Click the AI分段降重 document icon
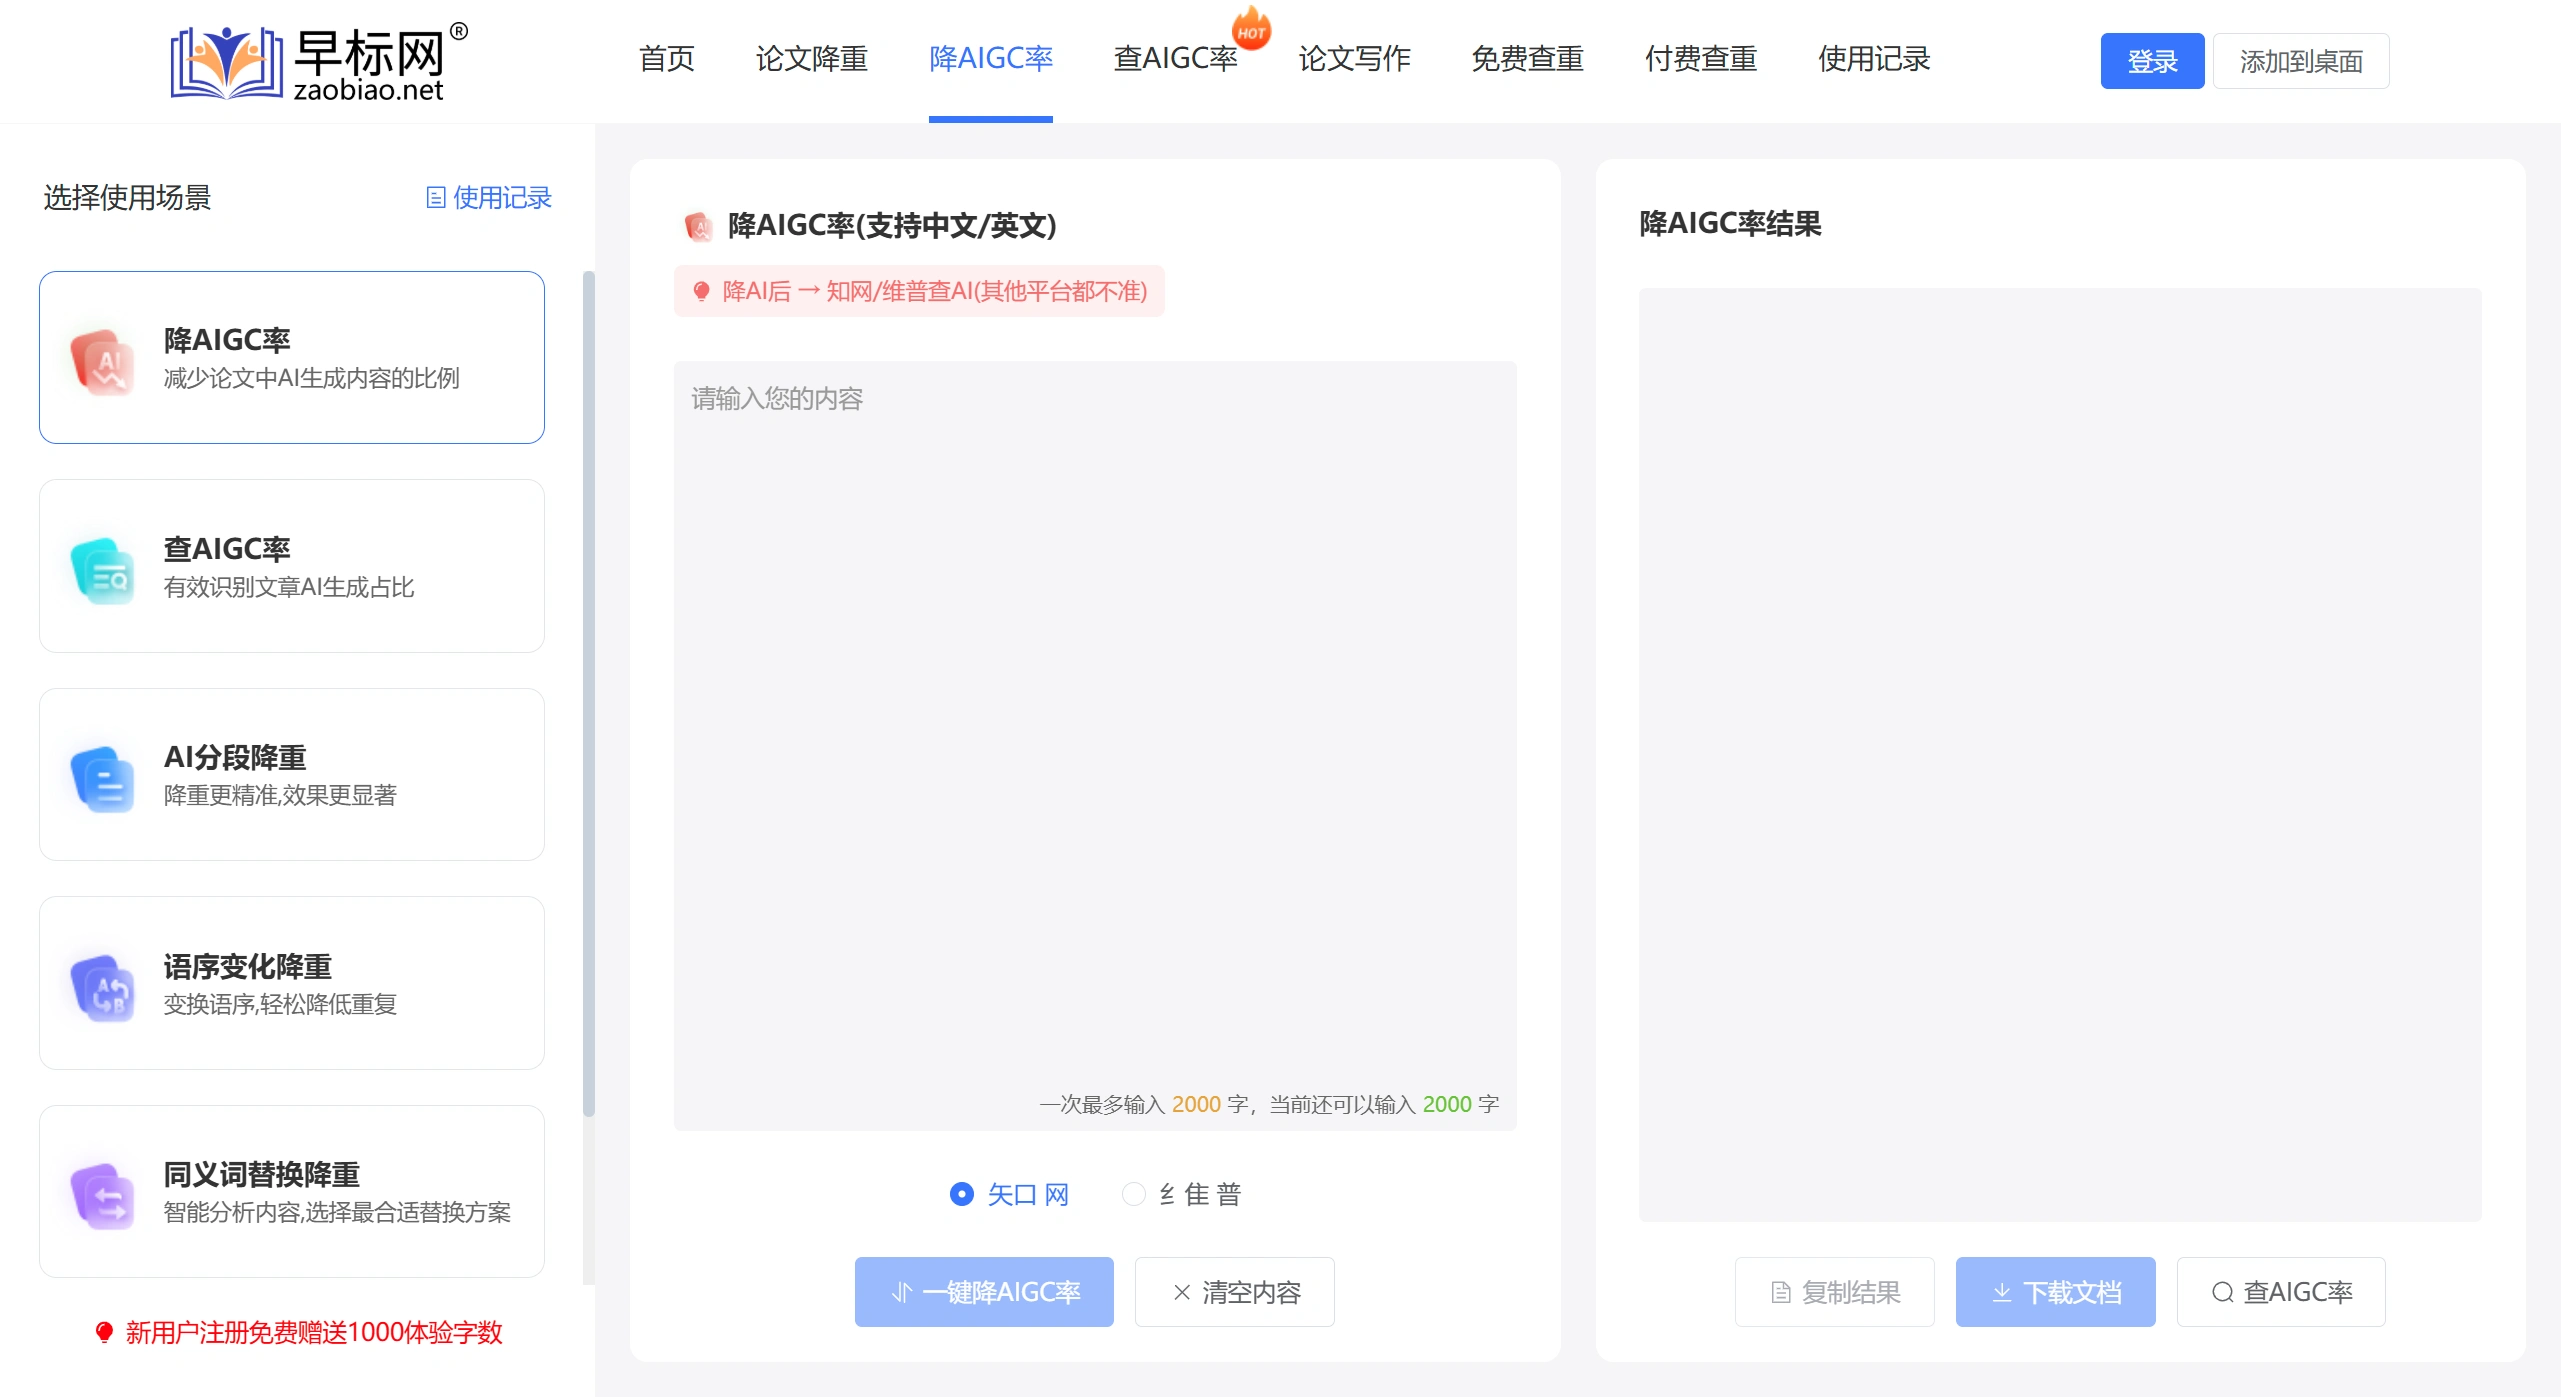 tap(103, 777)
